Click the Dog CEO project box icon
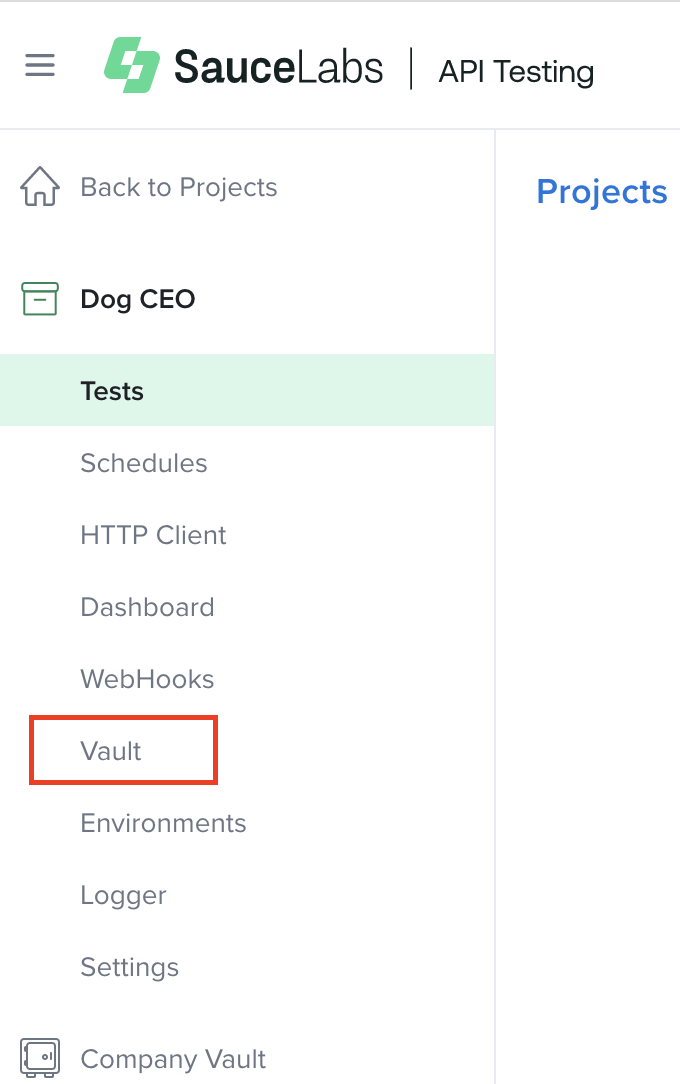This screenshot has height=1084, width=680. point(39,298)
